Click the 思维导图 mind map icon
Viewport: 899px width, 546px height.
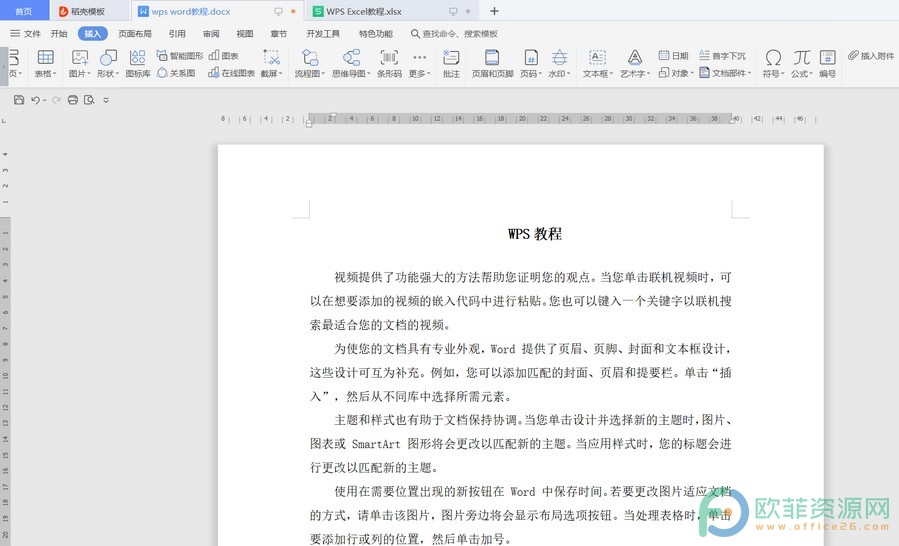pos(351,57)
